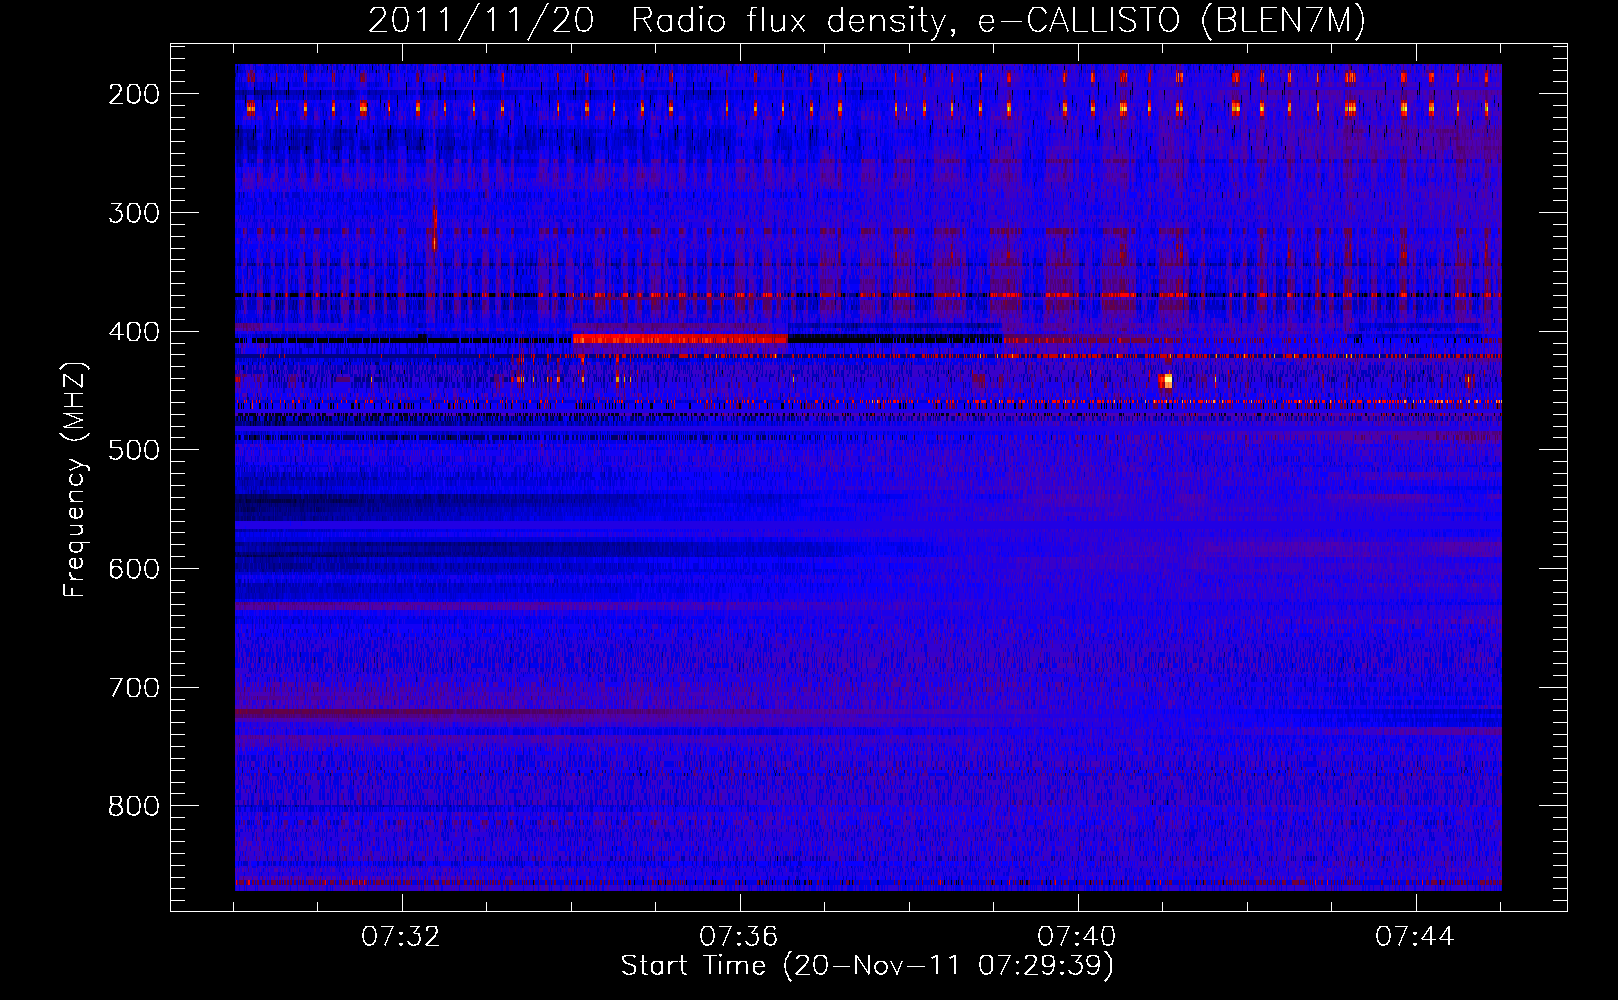The image size is (1618, 1000).
Task: Select the '500' frequency axis label
Action: (x=133, y=450)
